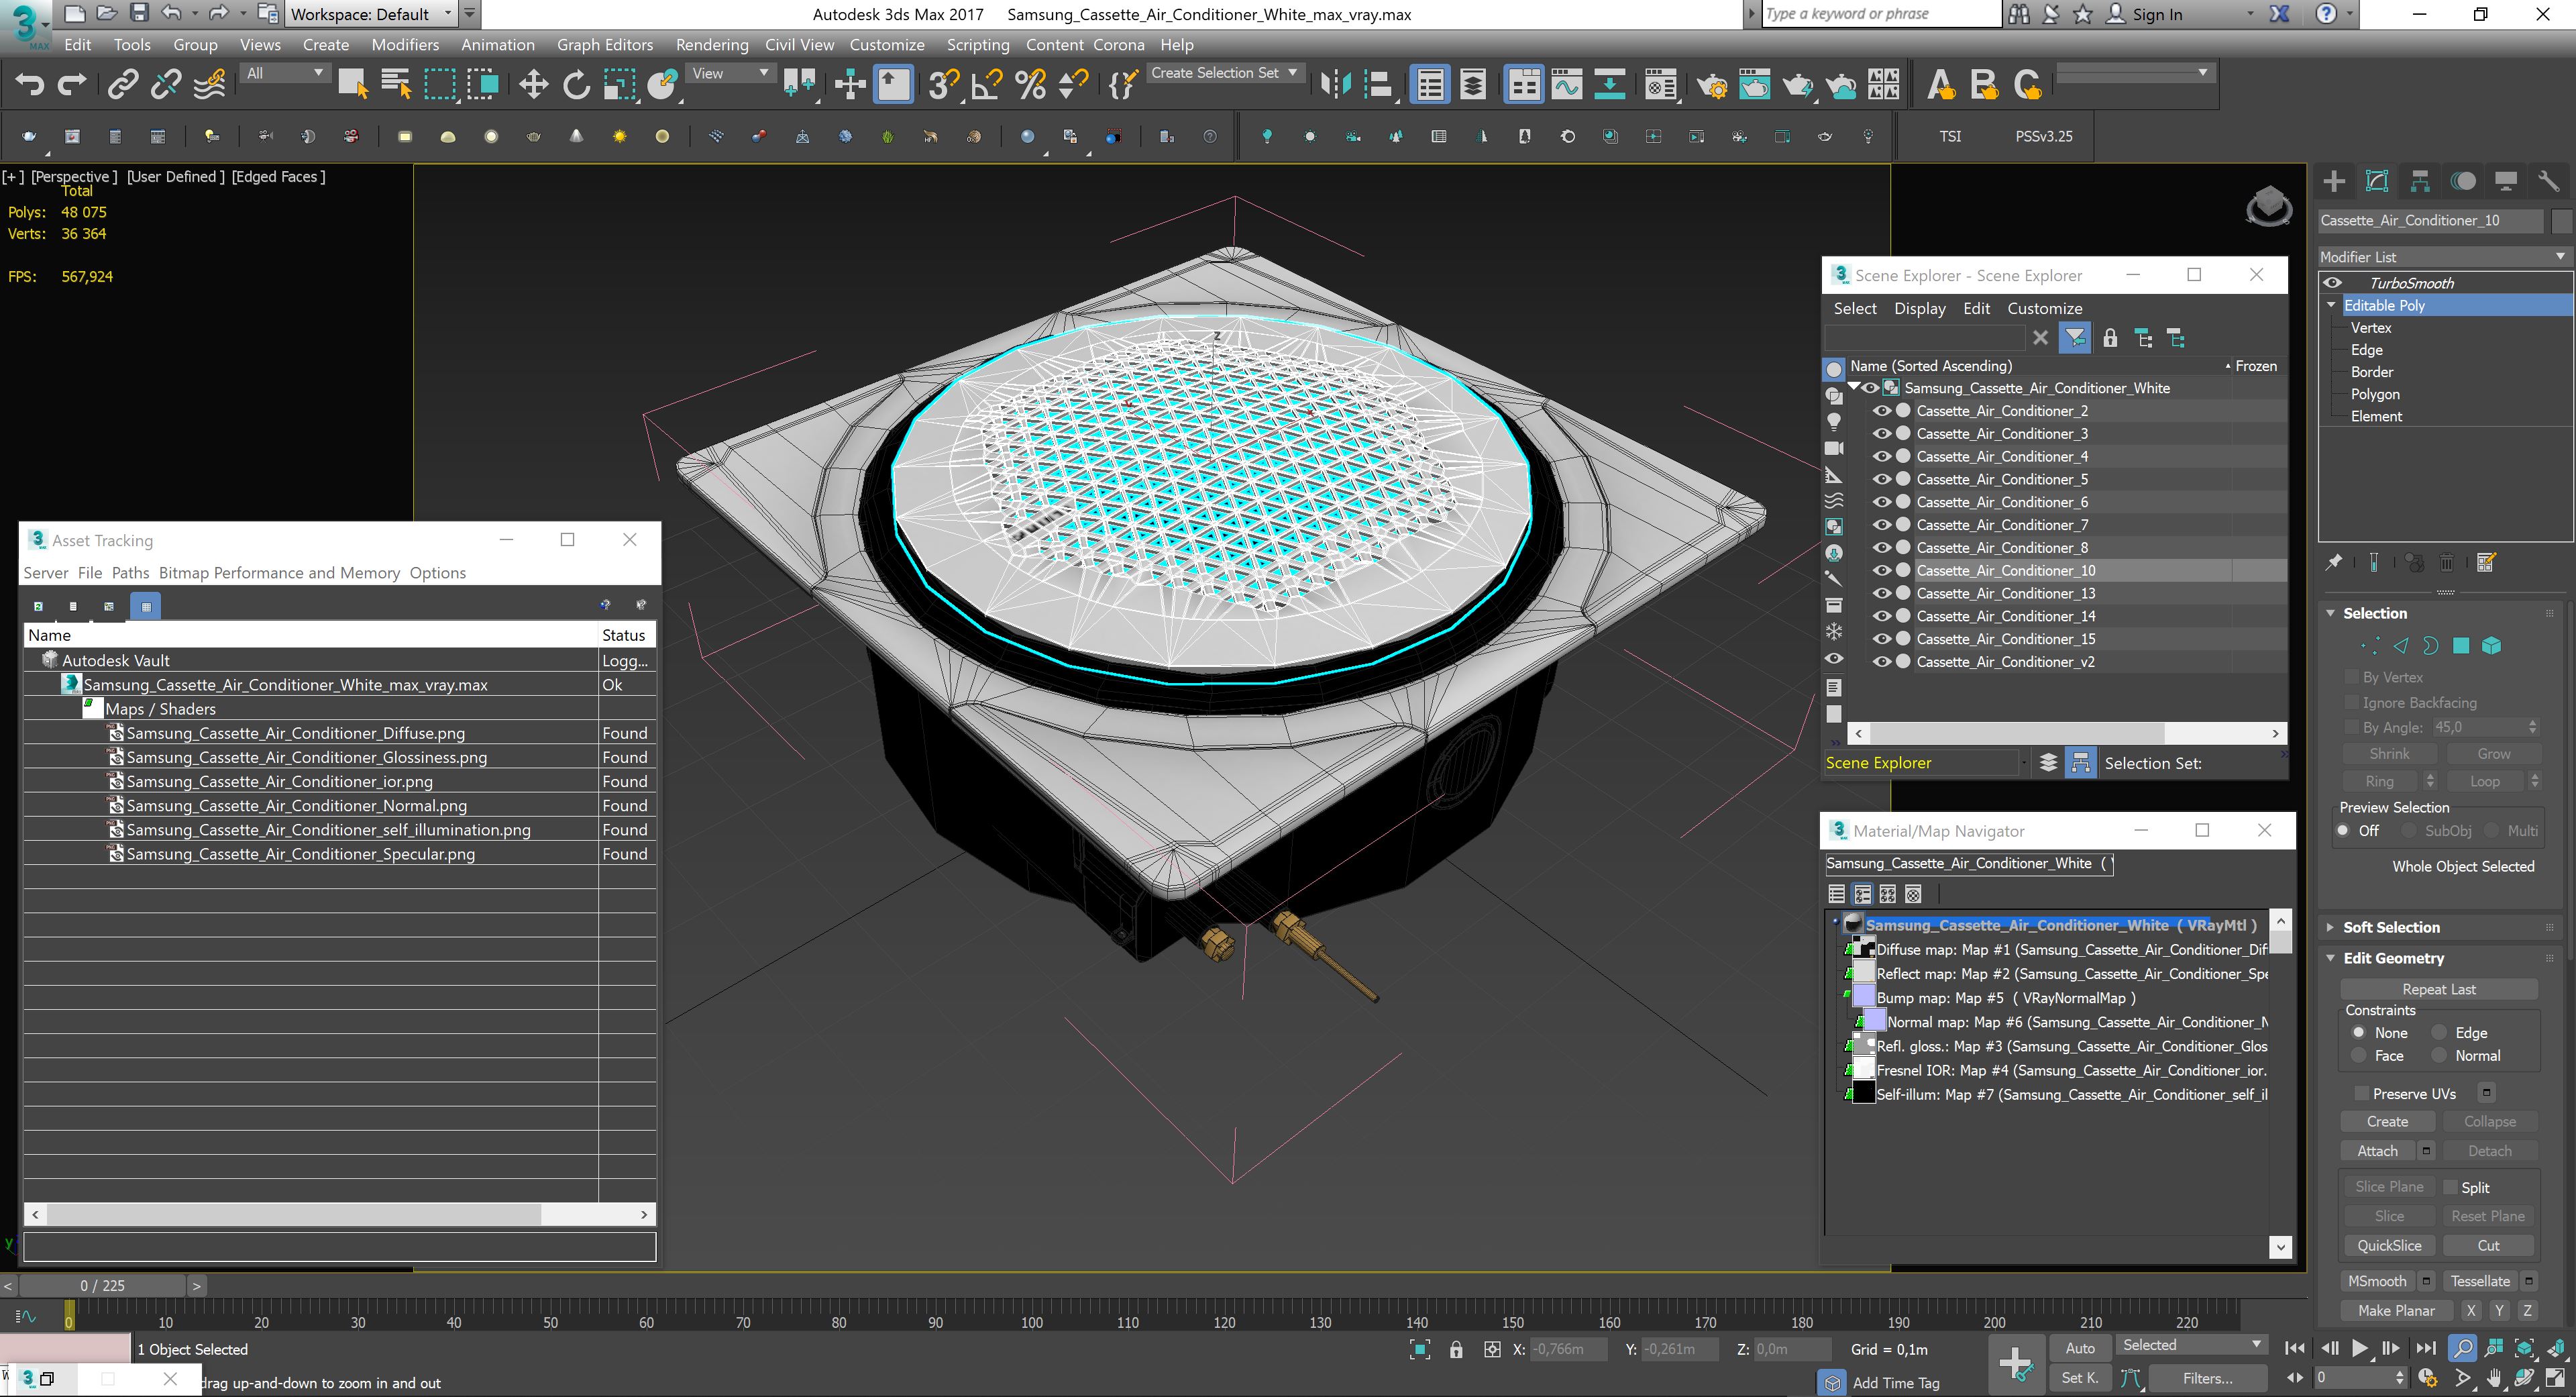The image size is (2576, 1397).
Task: Check the Preserve UVs option
Action: point(2362,1093)
